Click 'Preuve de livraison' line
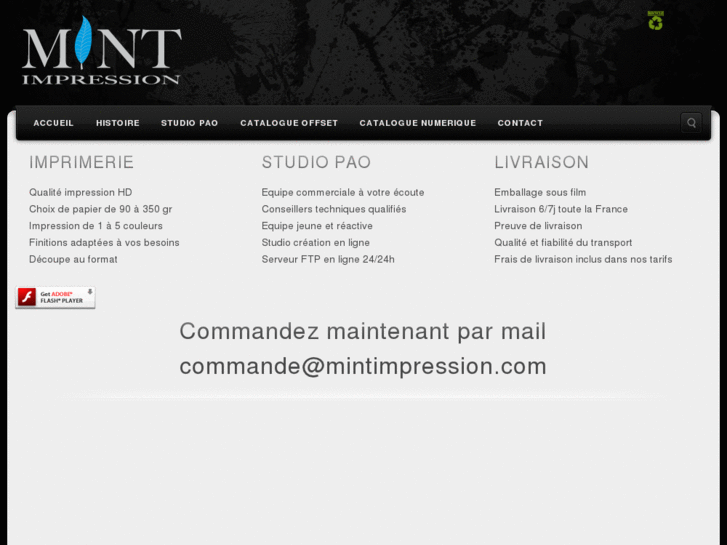This screenshot has height=545, width=727. 538,226
